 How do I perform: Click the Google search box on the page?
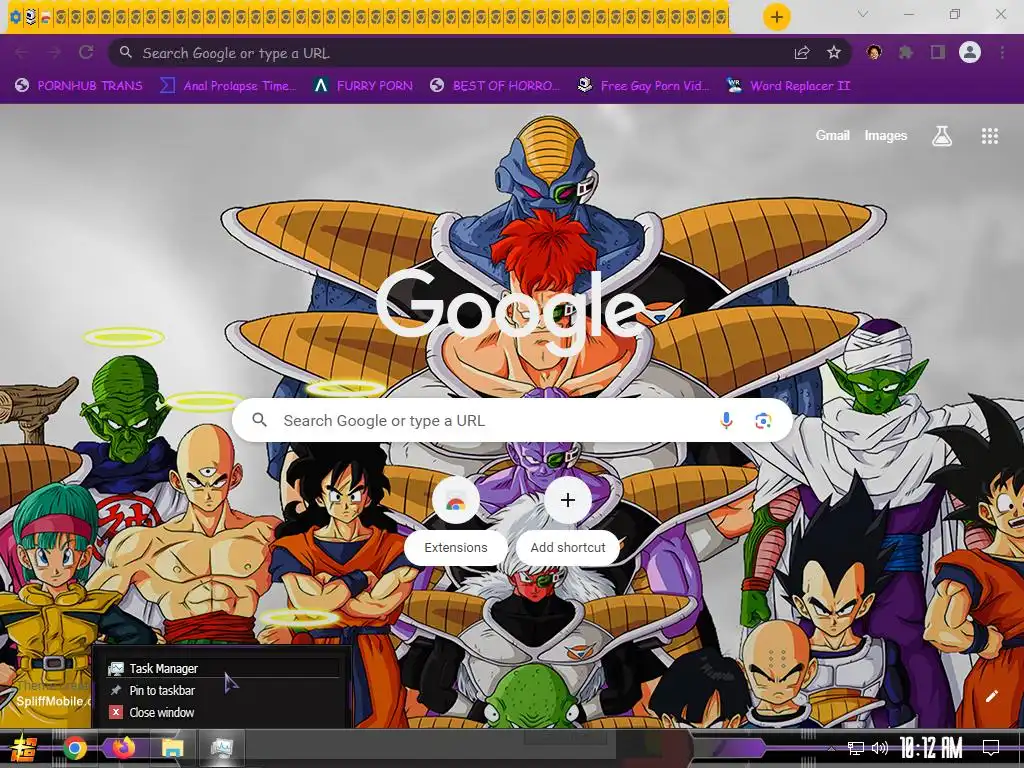pyautogui.click(x=513, y=421)
